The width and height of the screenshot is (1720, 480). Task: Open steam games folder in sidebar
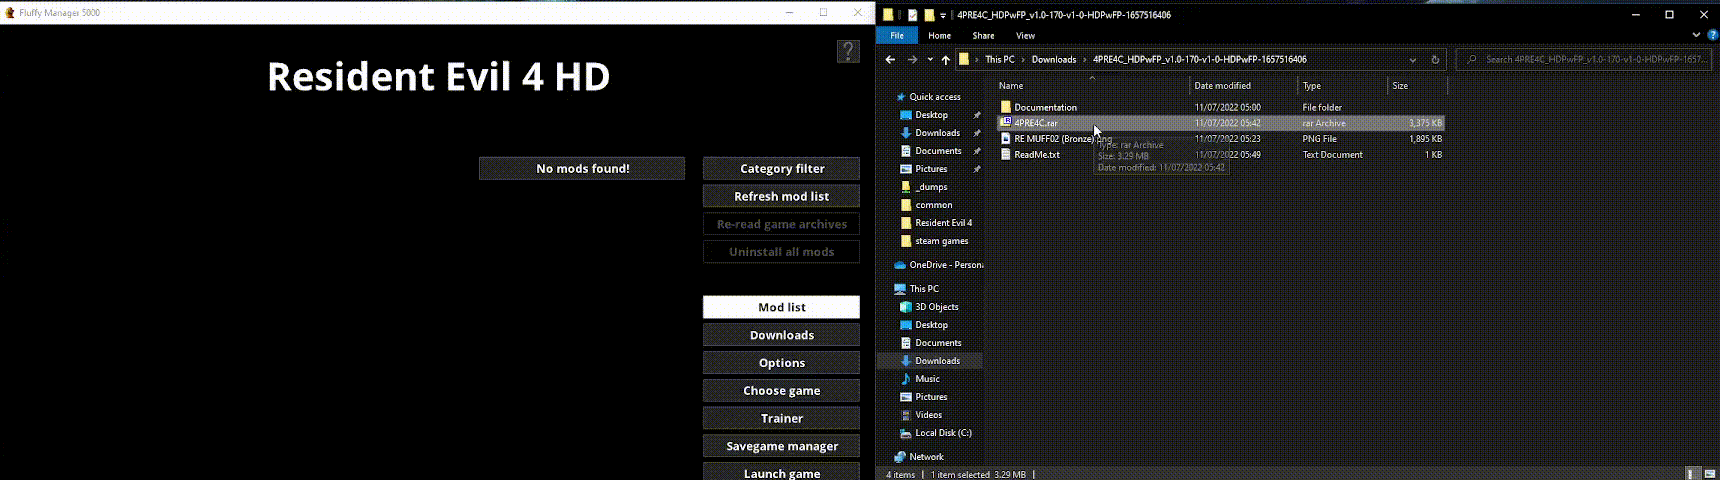(x=941, y=241)
